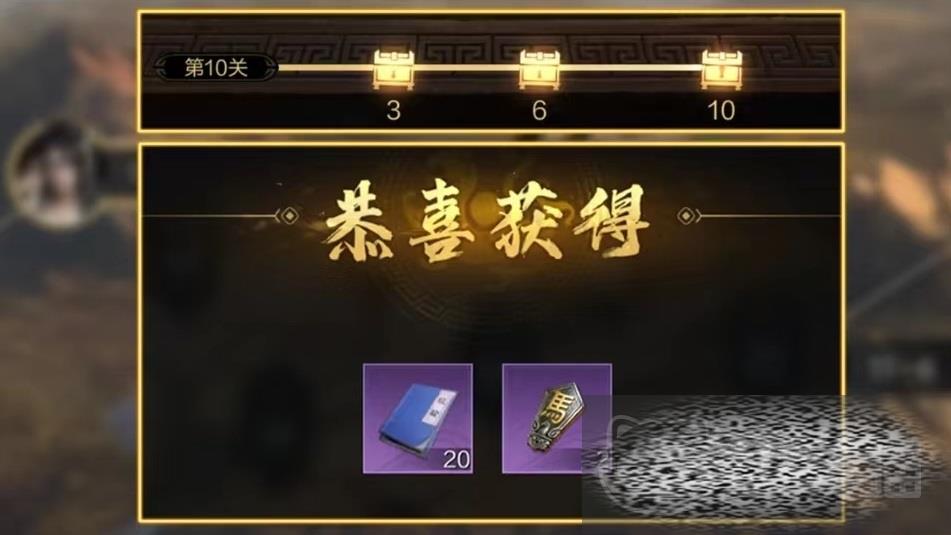The height and width of the screenshot is (535, 951).
Task: Click progress bar between 第10关 and chest 3
Action: click(326, 67)
